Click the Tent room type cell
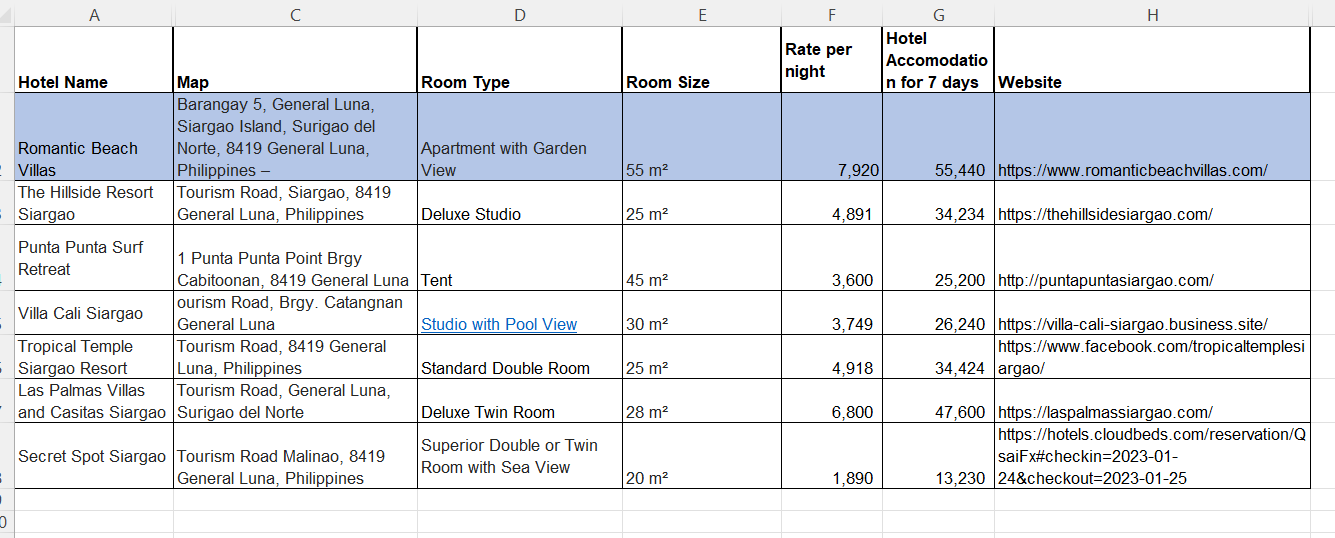Image resolution: width=1335 pixels, height=538 pixels. coord(519,258)
